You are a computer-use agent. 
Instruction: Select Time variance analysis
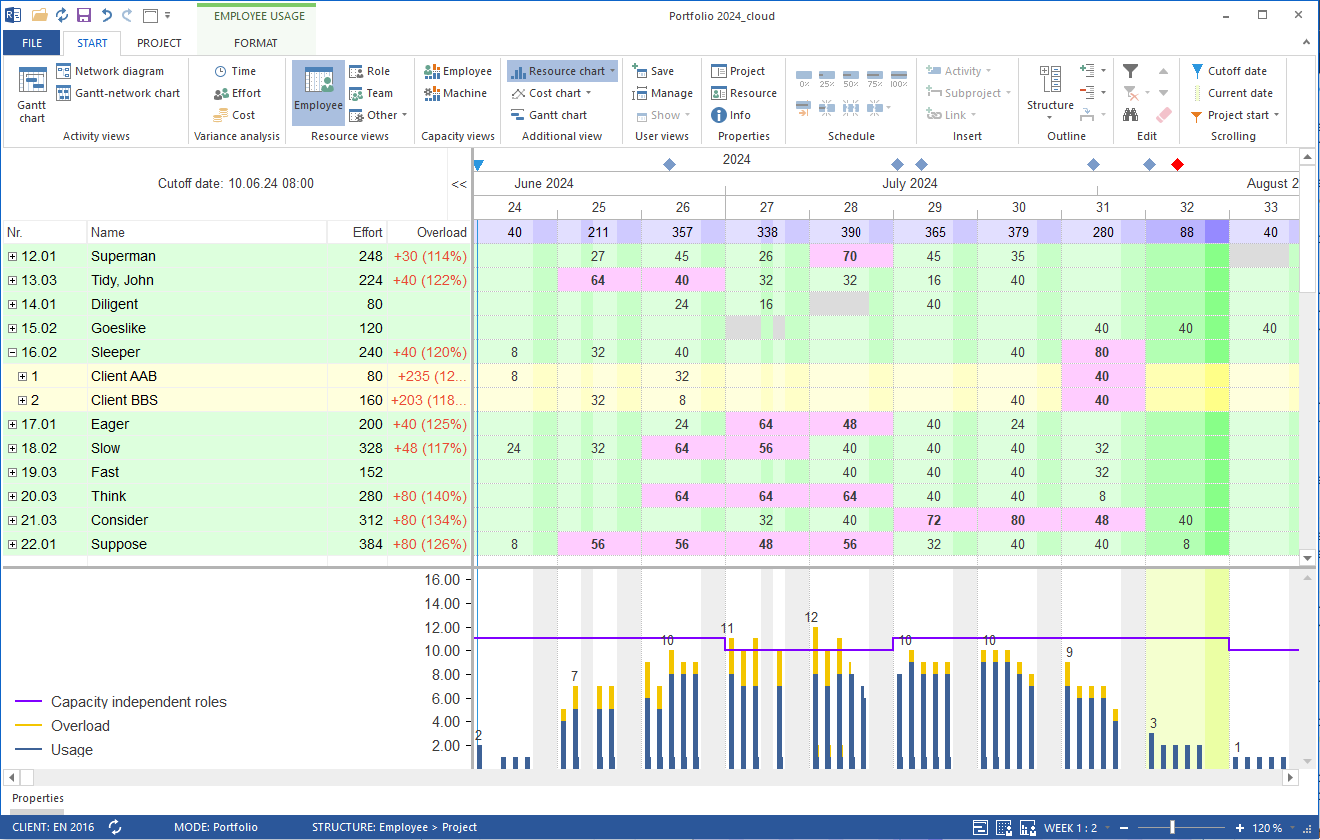click(235, 71)
